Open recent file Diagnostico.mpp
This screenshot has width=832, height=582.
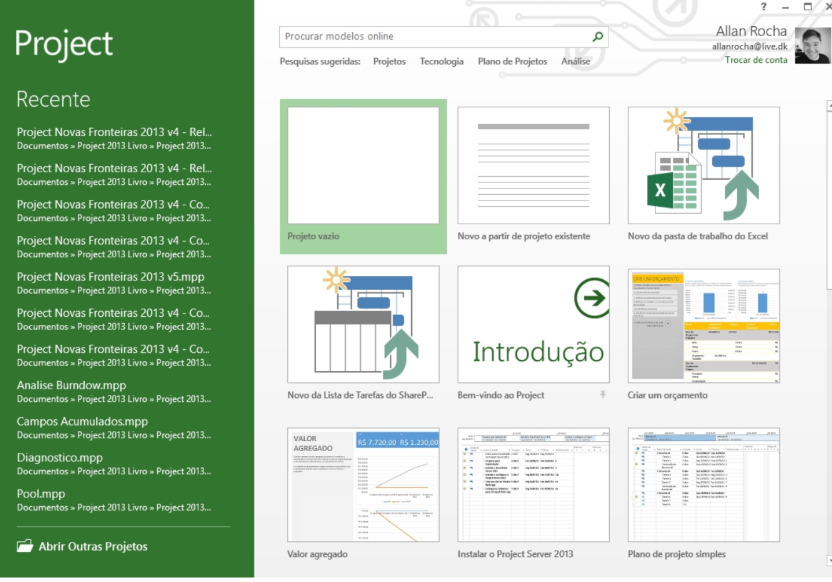59,458
